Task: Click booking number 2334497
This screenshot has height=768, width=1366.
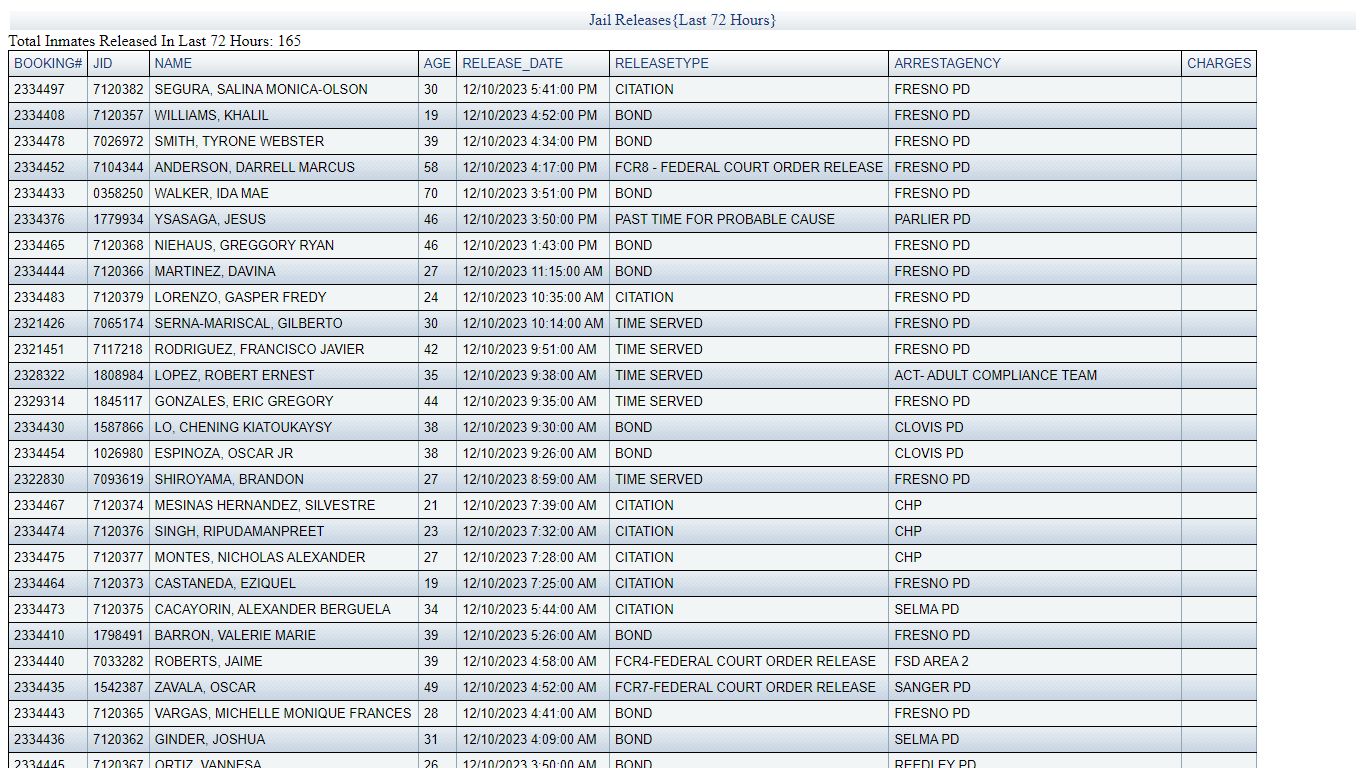Action: coord(39,89)
